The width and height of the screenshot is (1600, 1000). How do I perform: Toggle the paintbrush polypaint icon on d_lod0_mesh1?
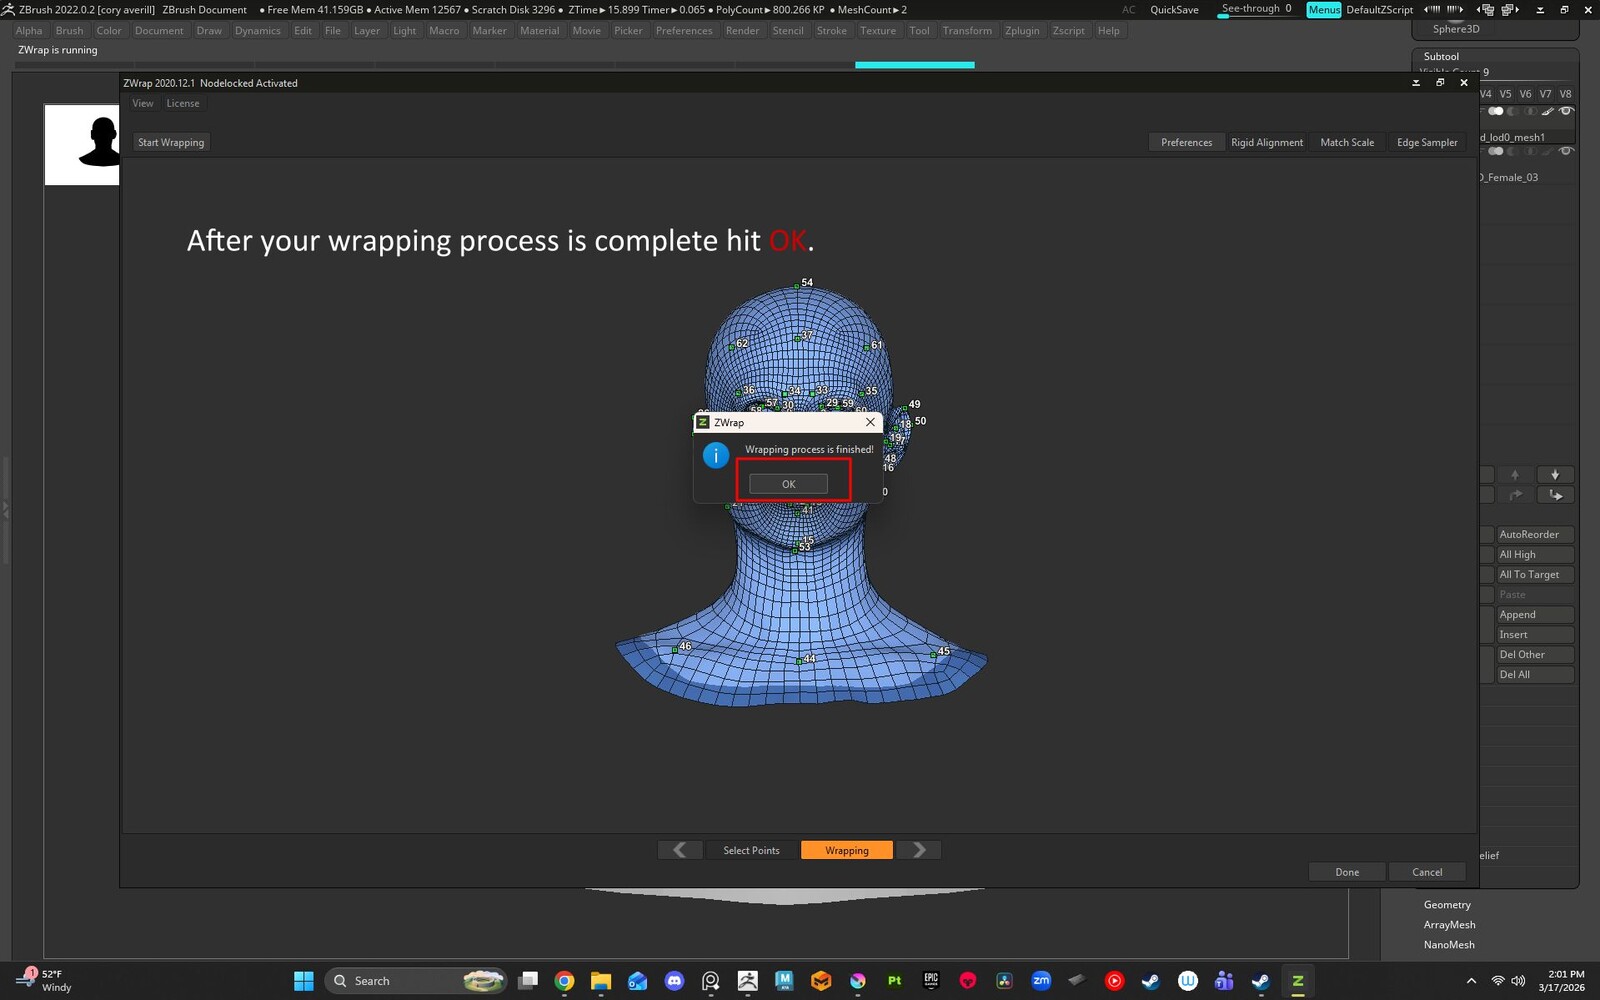(x=1548, y=111)
